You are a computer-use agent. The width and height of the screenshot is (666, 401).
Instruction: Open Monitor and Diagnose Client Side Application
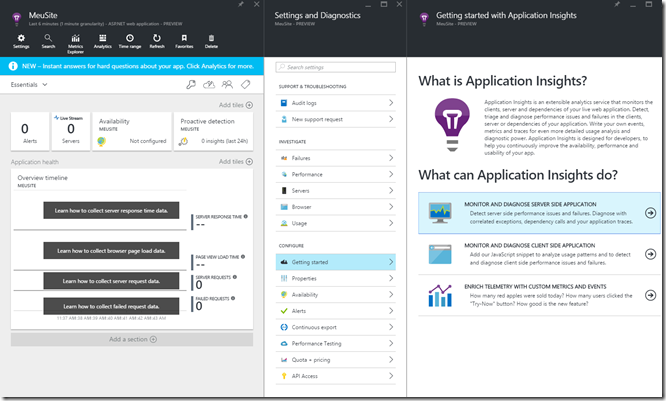click(x=539, y=254)
